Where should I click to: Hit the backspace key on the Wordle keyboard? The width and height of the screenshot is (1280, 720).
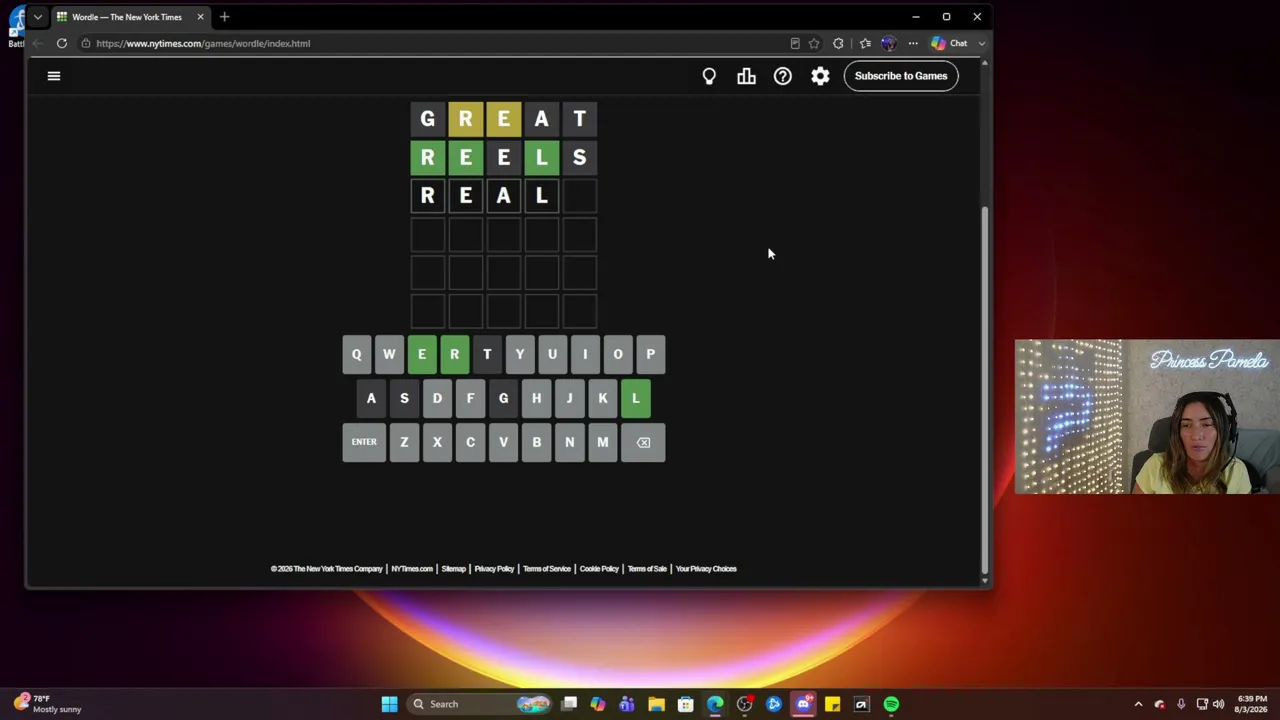click(643, 442)
